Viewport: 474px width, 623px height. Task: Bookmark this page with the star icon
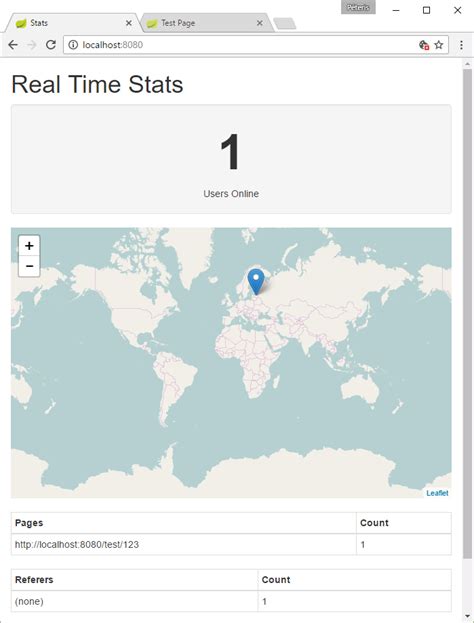point(439,45)
